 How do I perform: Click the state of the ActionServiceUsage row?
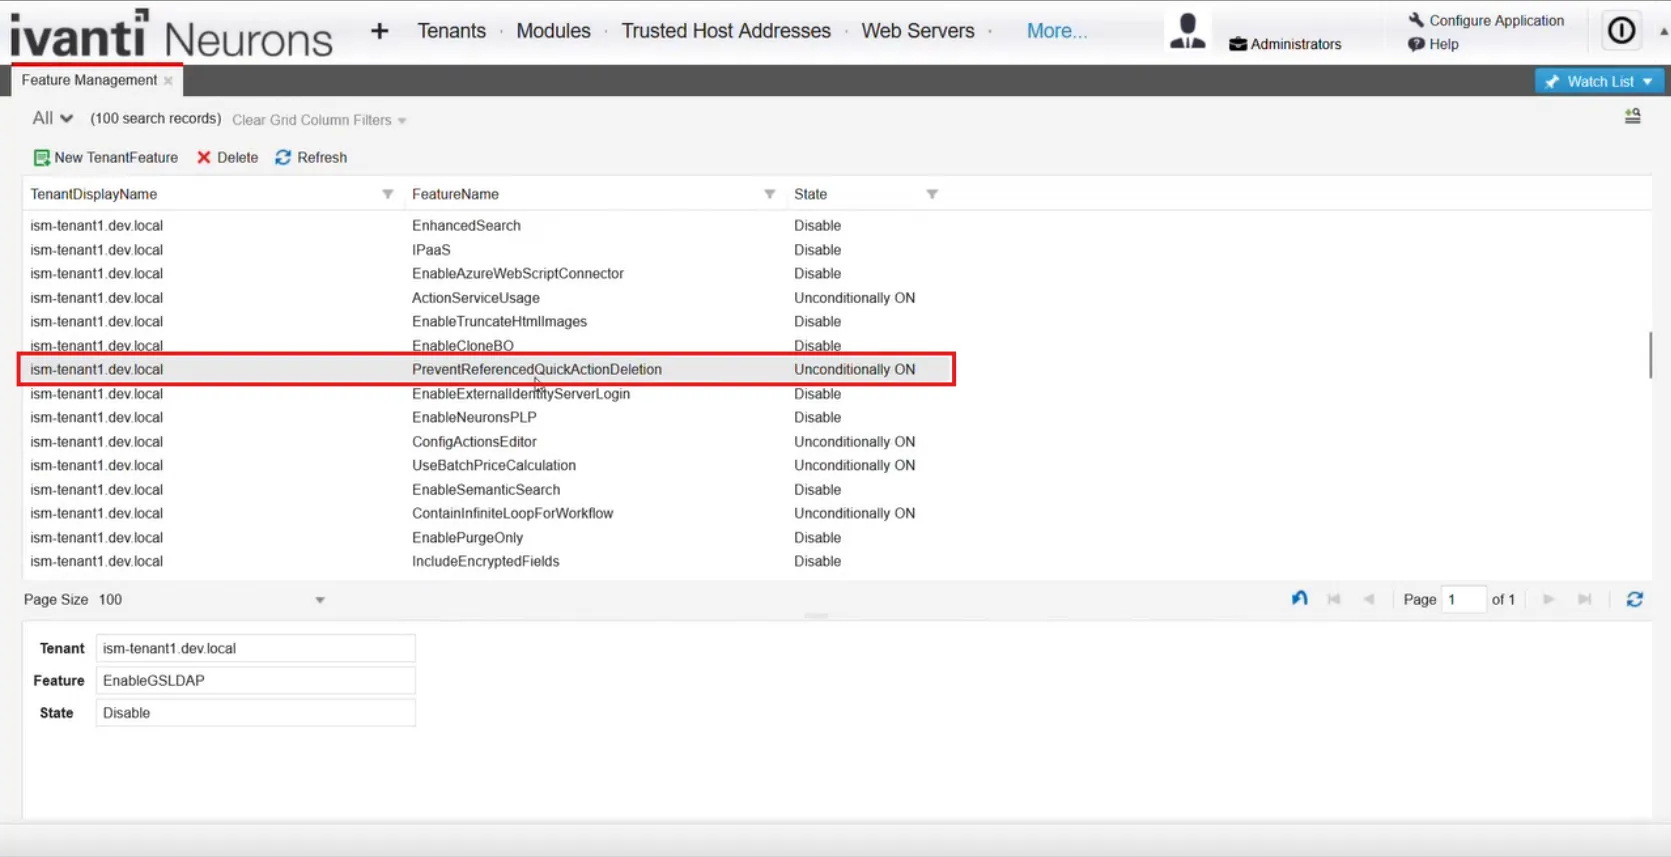tap(854, 297)
